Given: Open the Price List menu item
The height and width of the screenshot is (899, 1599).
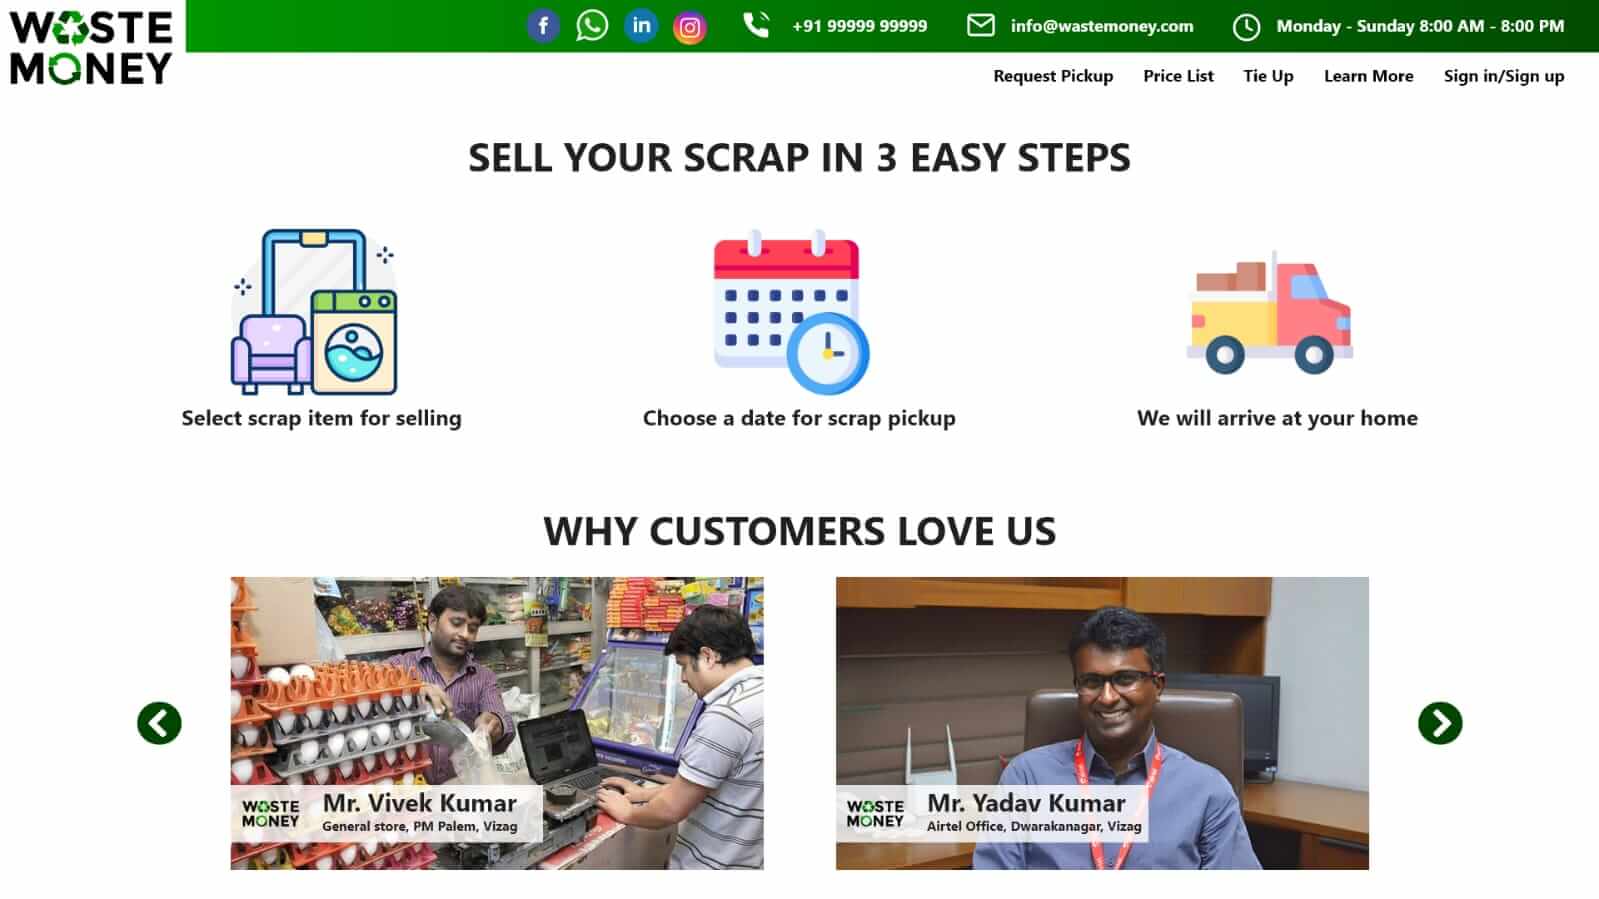Looking at the screenshot, I should (1178, 76).
